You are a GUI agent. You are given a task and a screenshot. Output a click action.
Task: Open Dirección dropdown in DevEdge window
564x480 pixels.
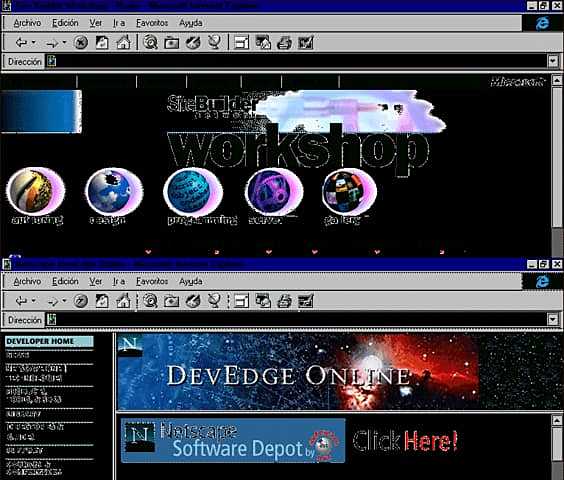[x=553, y=319]
